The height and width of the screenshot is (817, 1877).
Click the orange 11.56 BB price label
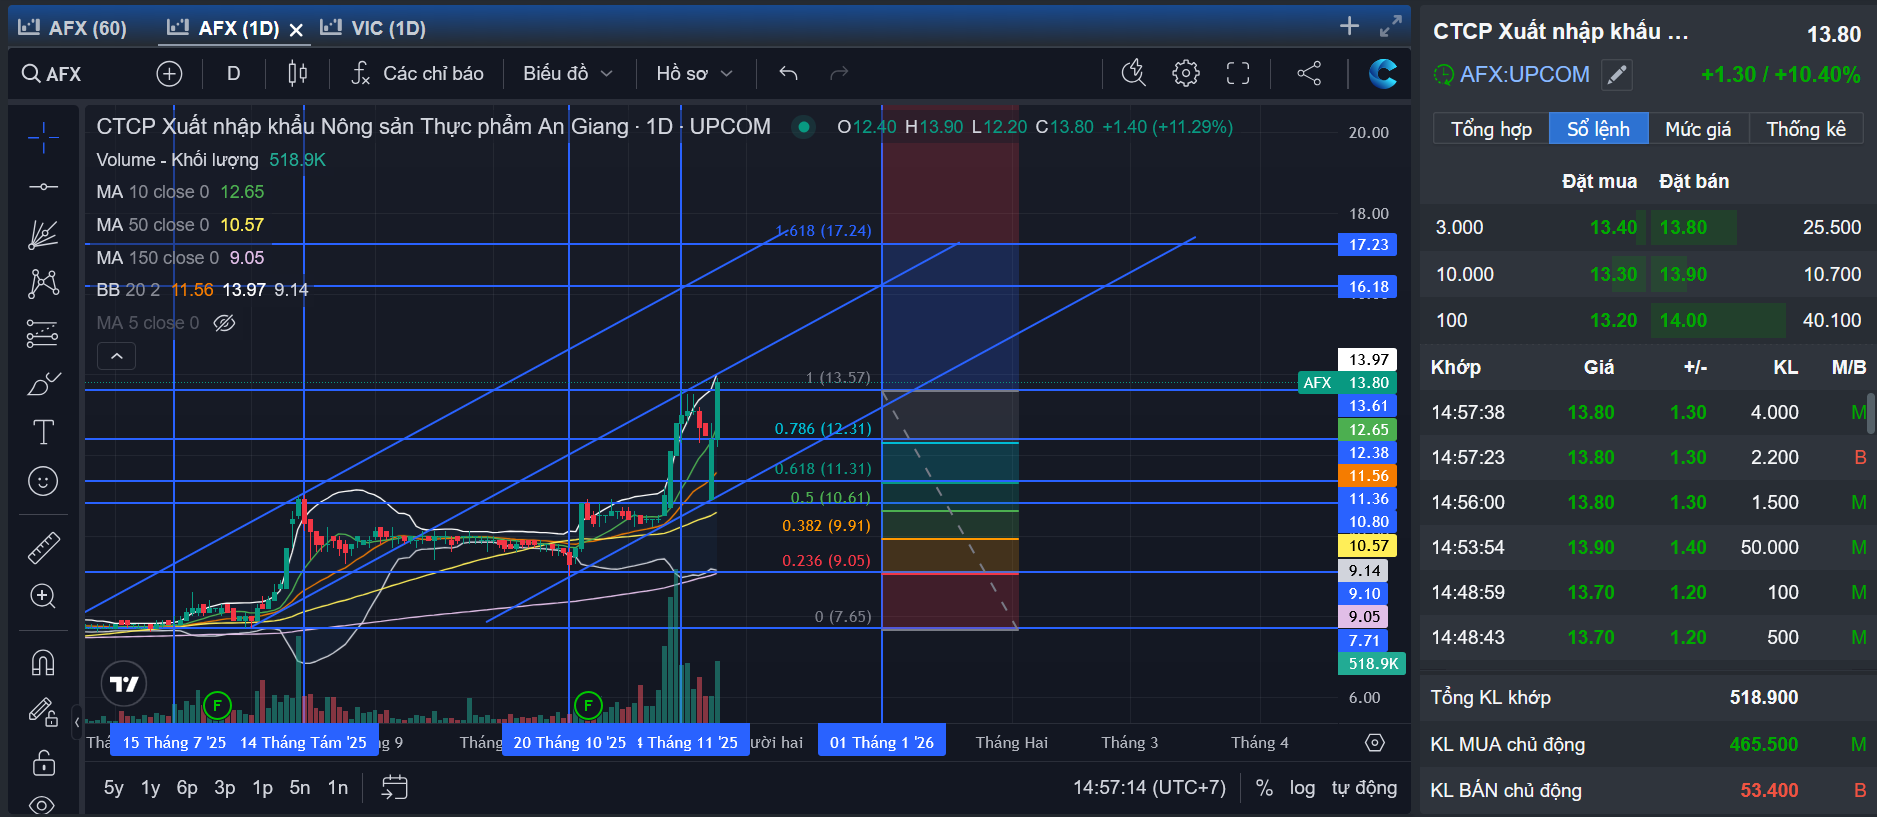coord(1368,476)
